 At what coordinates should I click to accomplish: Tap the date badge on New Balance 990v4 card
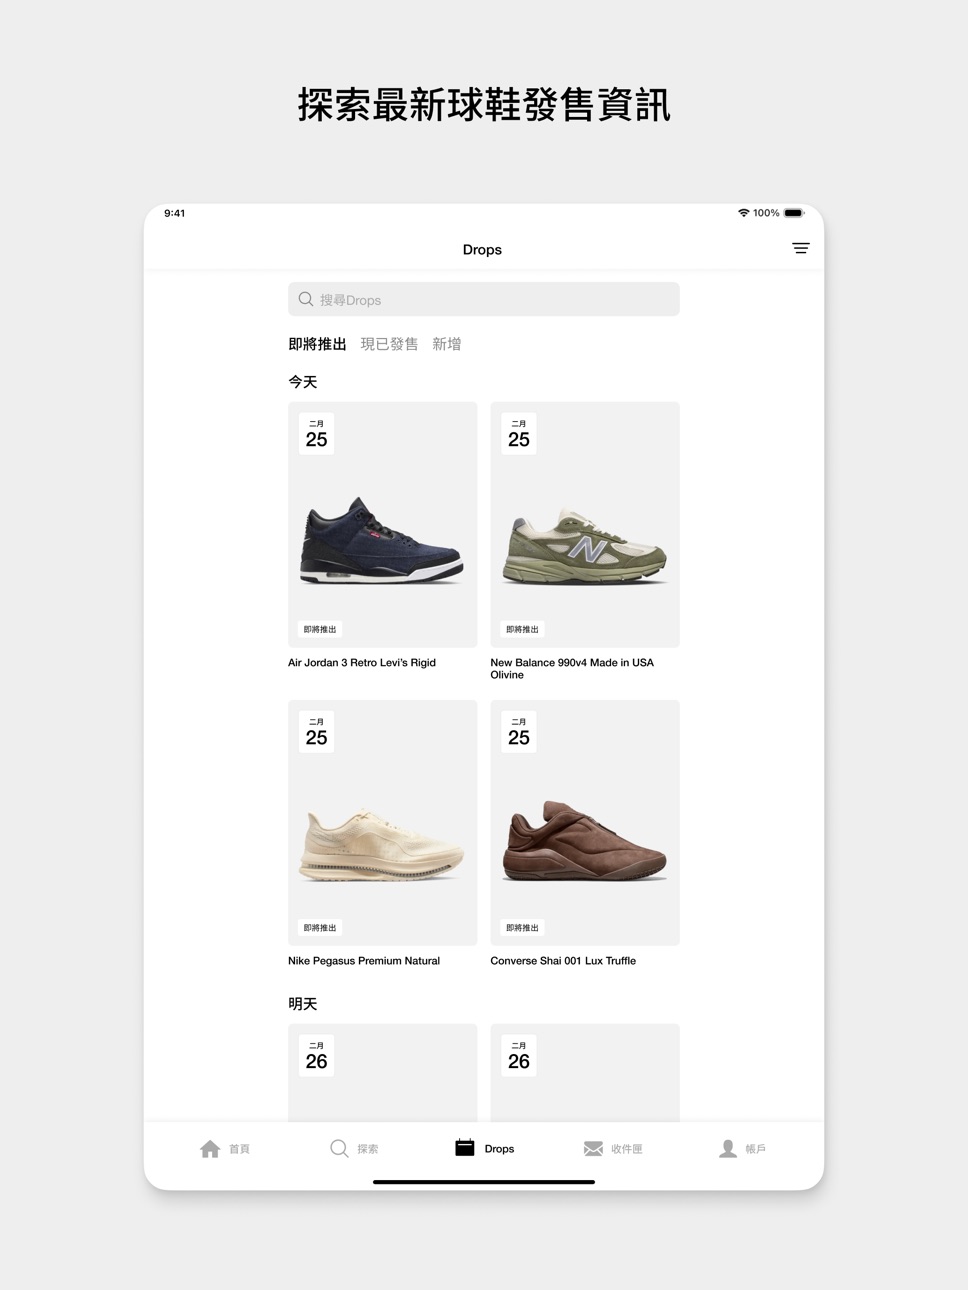pos(519,434)
